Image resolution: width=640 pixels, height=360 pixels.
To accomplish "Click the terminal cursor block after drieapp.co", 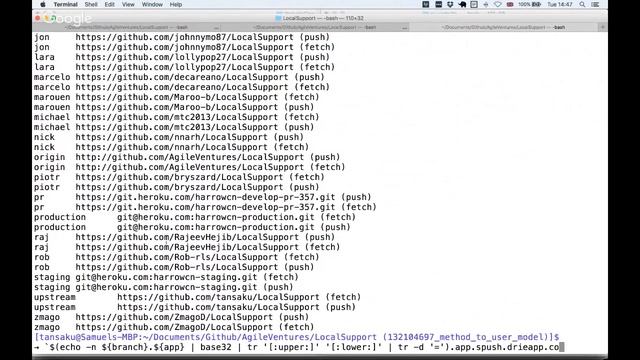I will 562,347.
